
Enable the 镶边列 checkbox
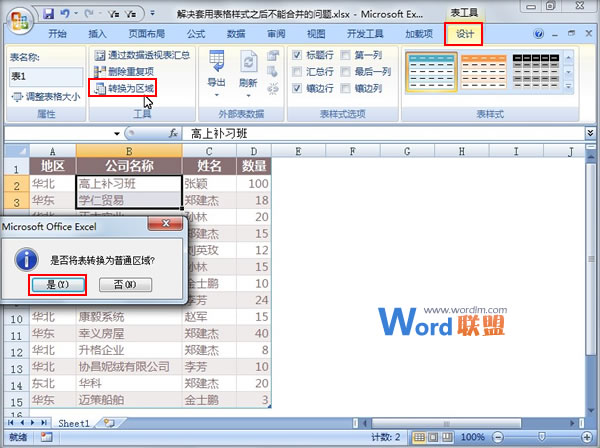345,88
